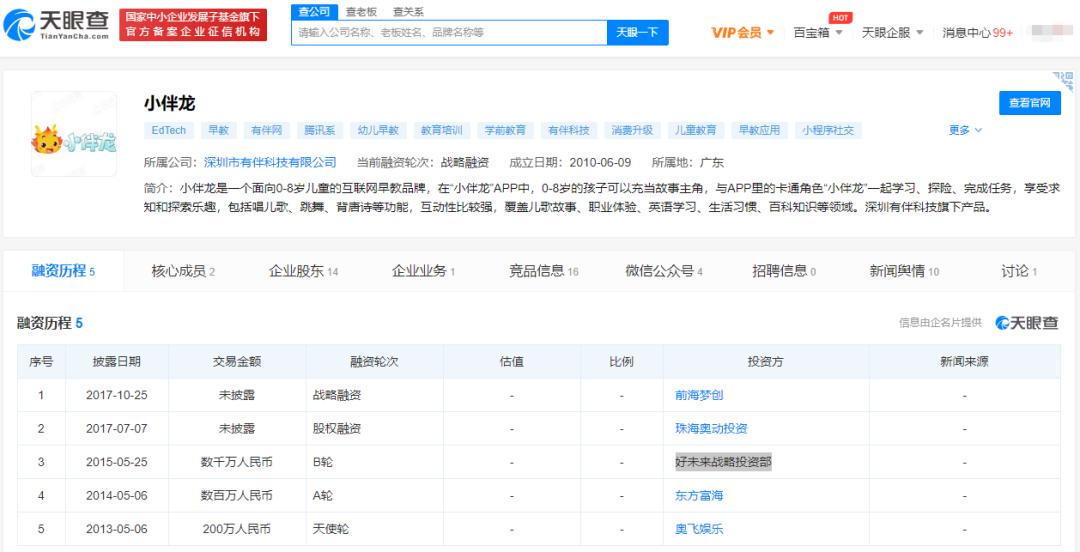This screenshot has width=1080, height=552.
Task: Switch to the 企业股东 tab
Action: click(303, 272)
